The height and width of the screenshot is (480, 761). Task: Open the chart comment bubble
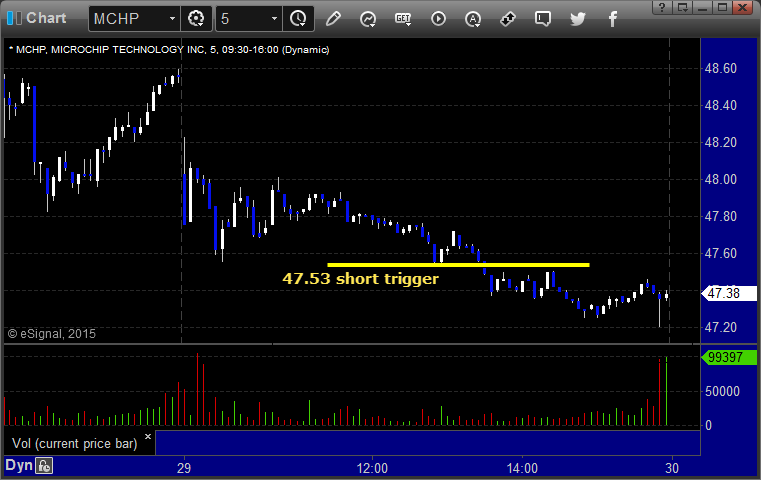(543, 19)
